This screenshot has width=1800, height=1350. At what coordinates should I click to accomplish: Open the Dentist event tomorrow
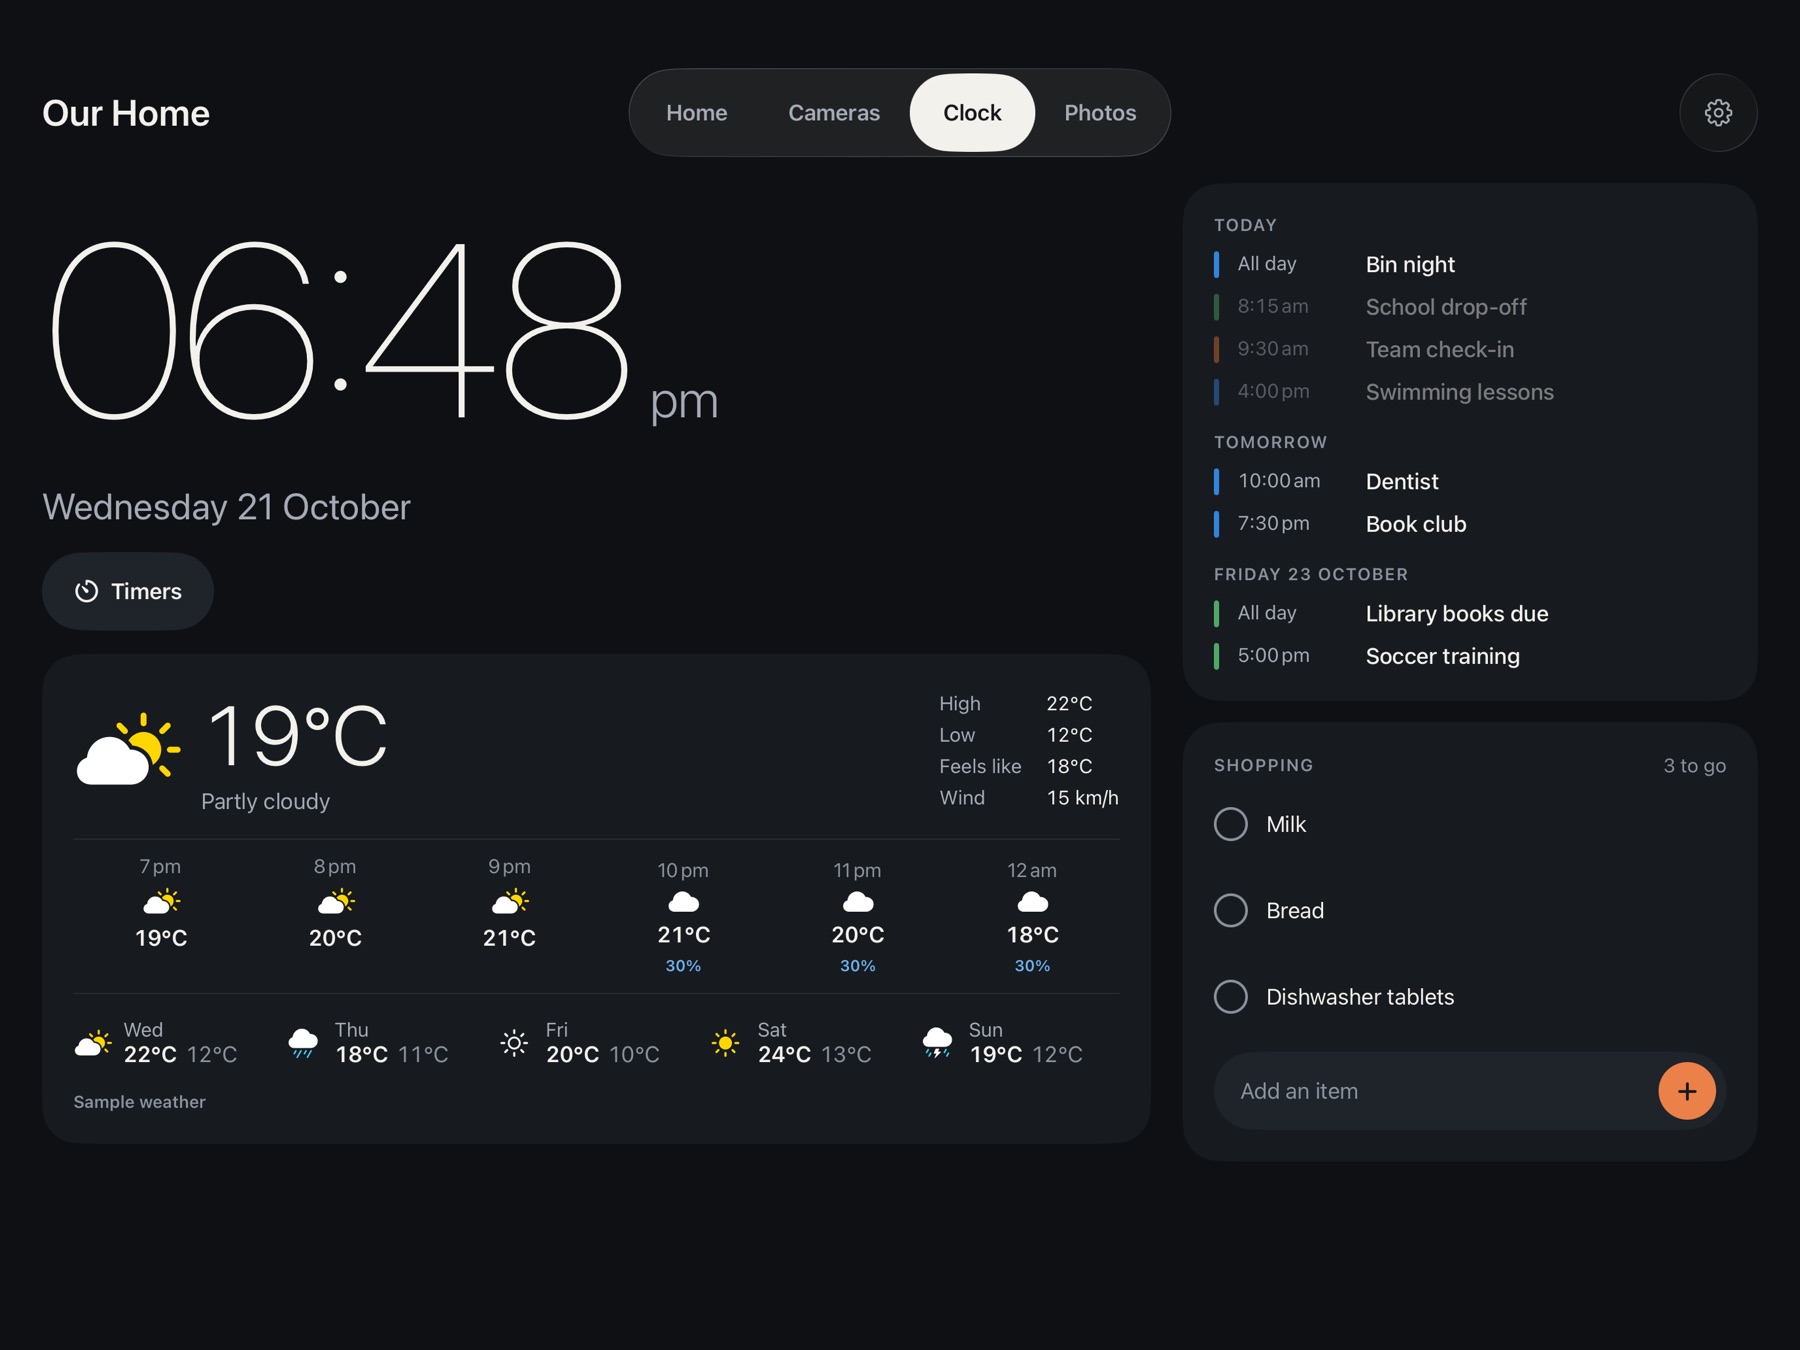(1469, 481)
